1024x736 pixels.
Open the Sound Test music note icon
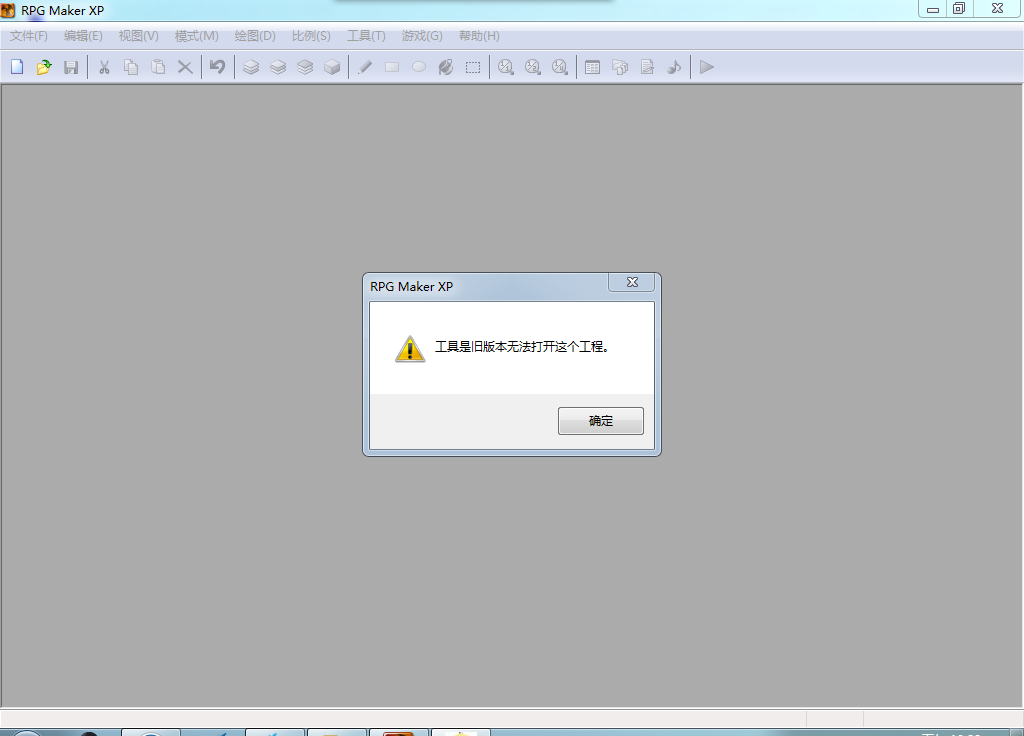(674, 67)
